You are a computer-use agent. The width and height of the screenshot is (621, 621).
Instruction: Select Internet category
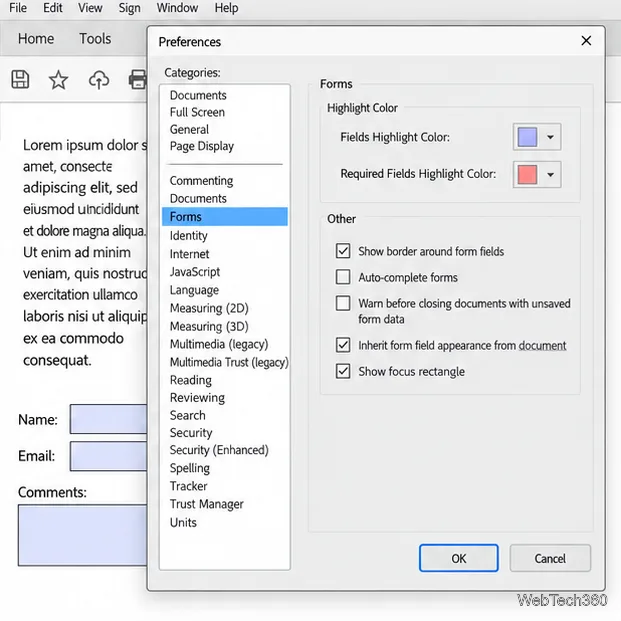point(189,254)
